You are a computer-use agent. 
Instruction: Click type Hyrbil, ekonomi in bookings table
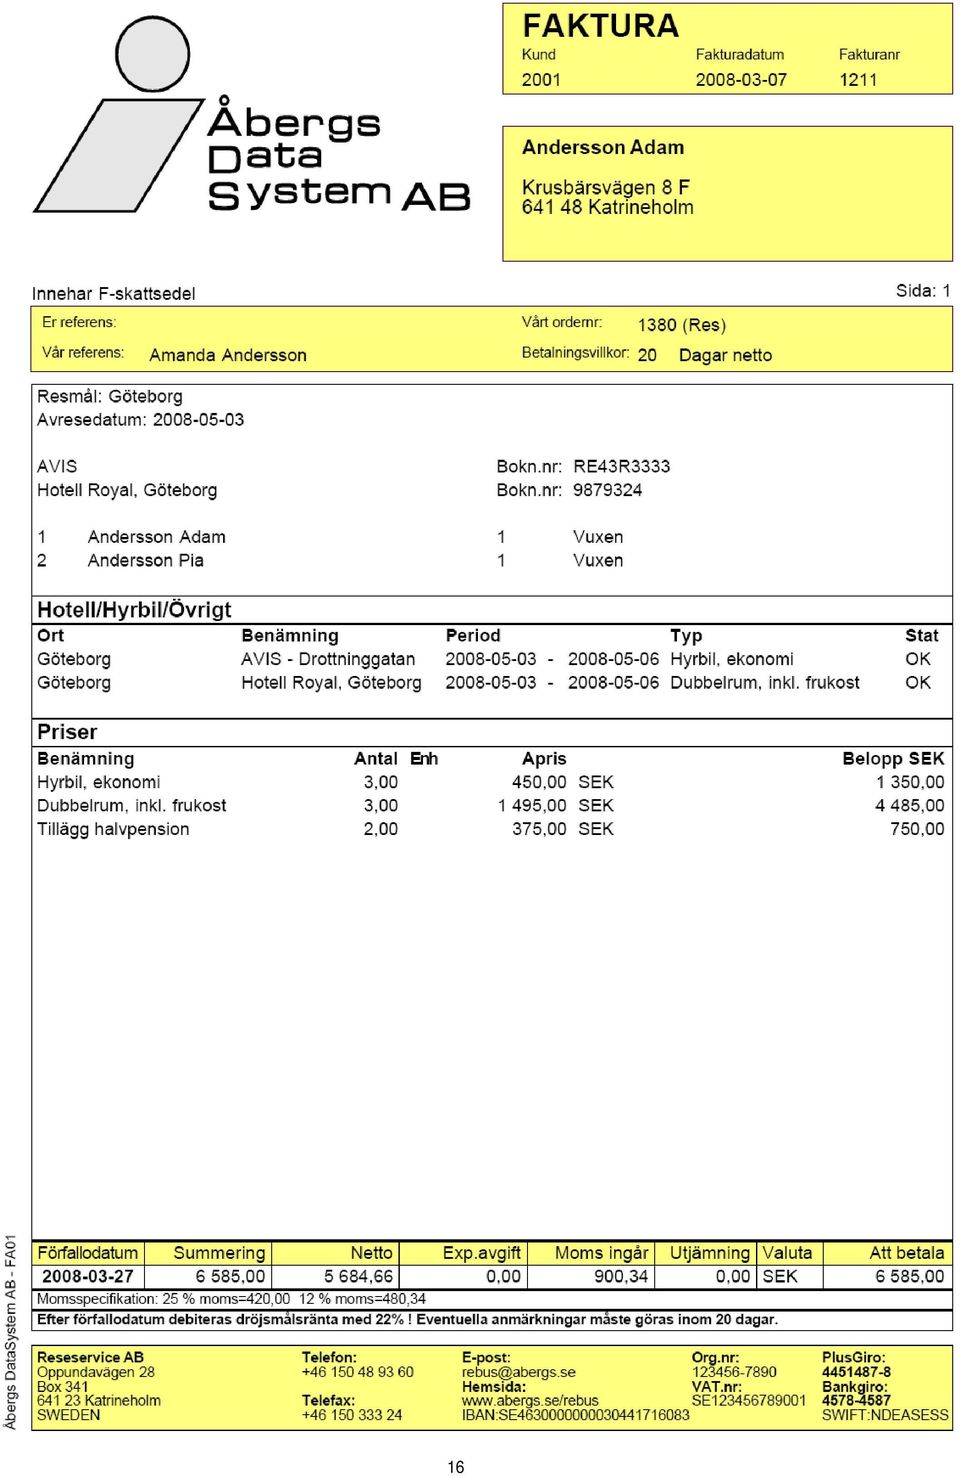click(732, 659)
